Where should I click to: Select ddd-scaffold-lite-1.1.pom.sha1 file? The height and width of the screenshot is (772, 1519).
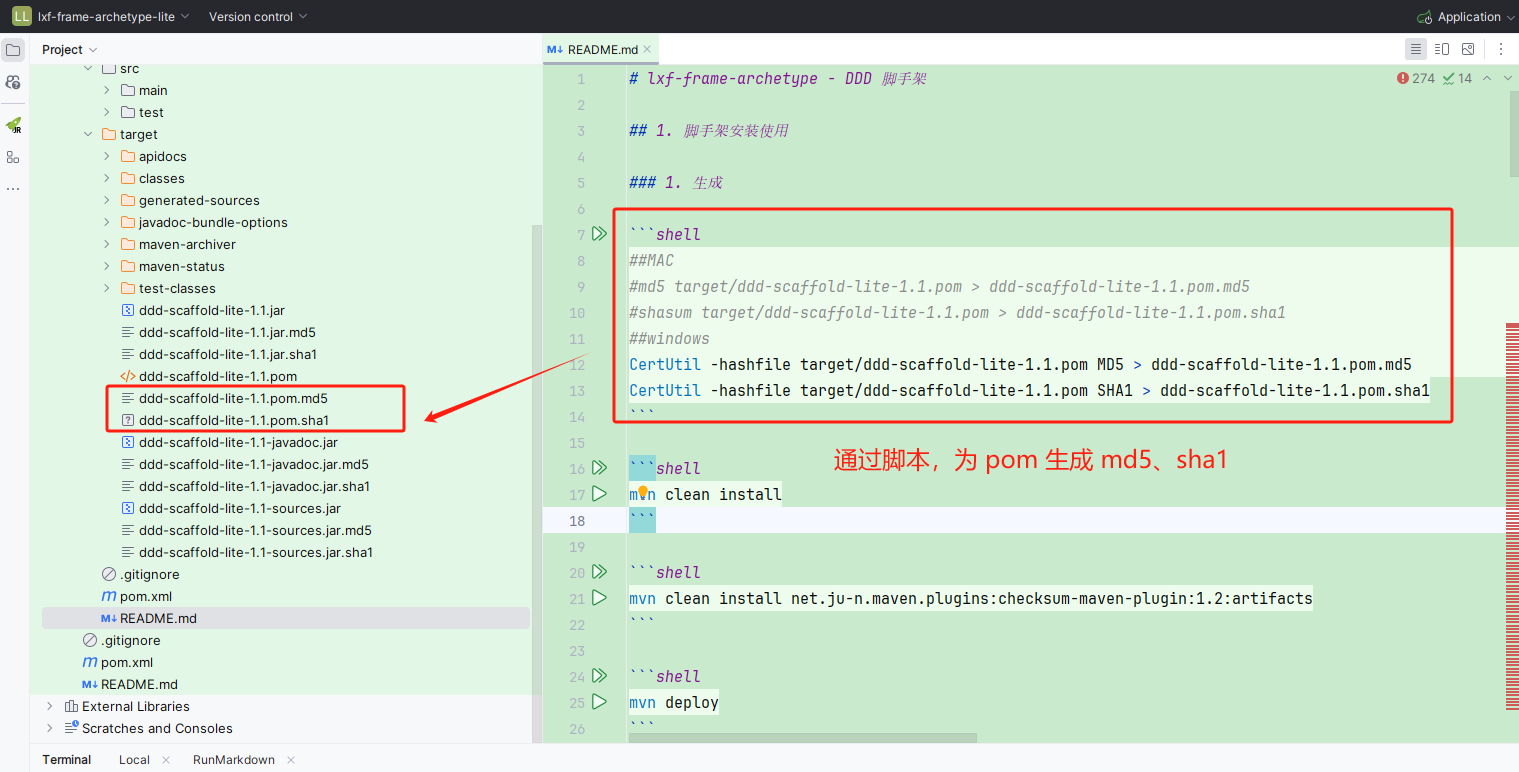click(224, 420)
